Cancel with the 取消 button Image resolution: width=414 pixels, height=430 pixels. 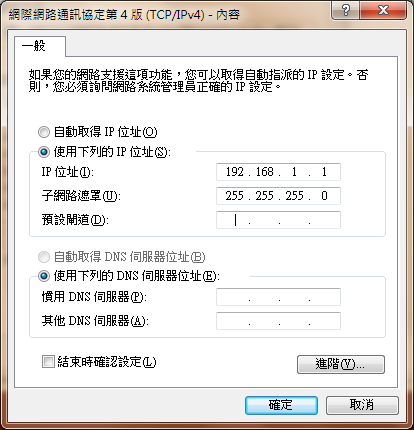(362, 405)
